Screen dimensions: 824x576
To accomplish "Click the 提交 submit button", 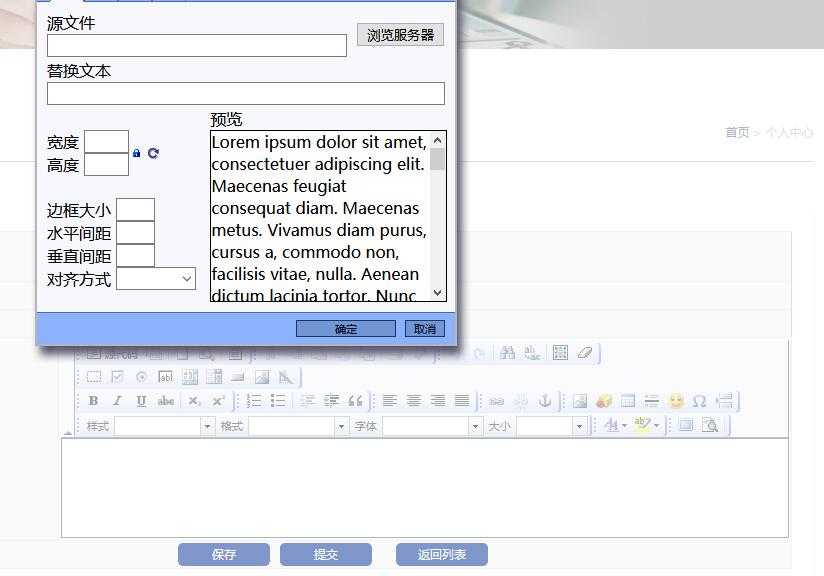I will click(x=326, y=554).
